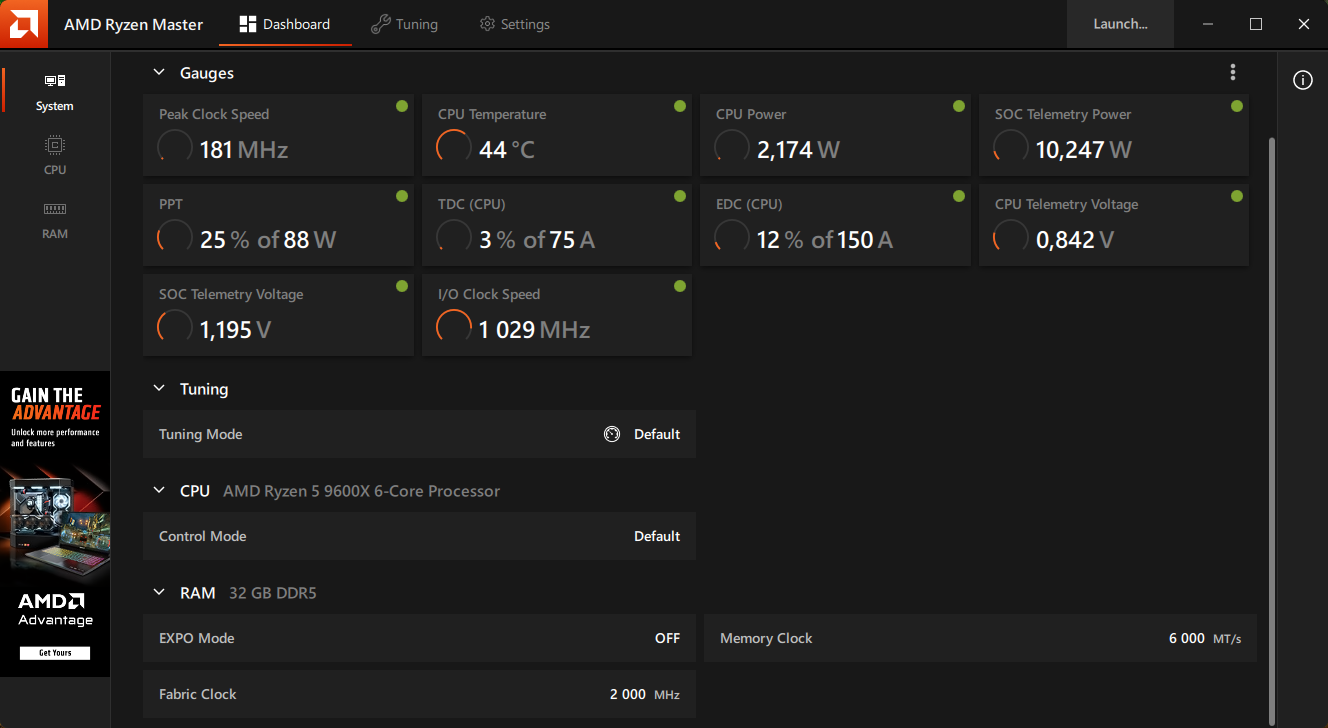Toggle the CPU Power green status dot

(x=958, y=106)
